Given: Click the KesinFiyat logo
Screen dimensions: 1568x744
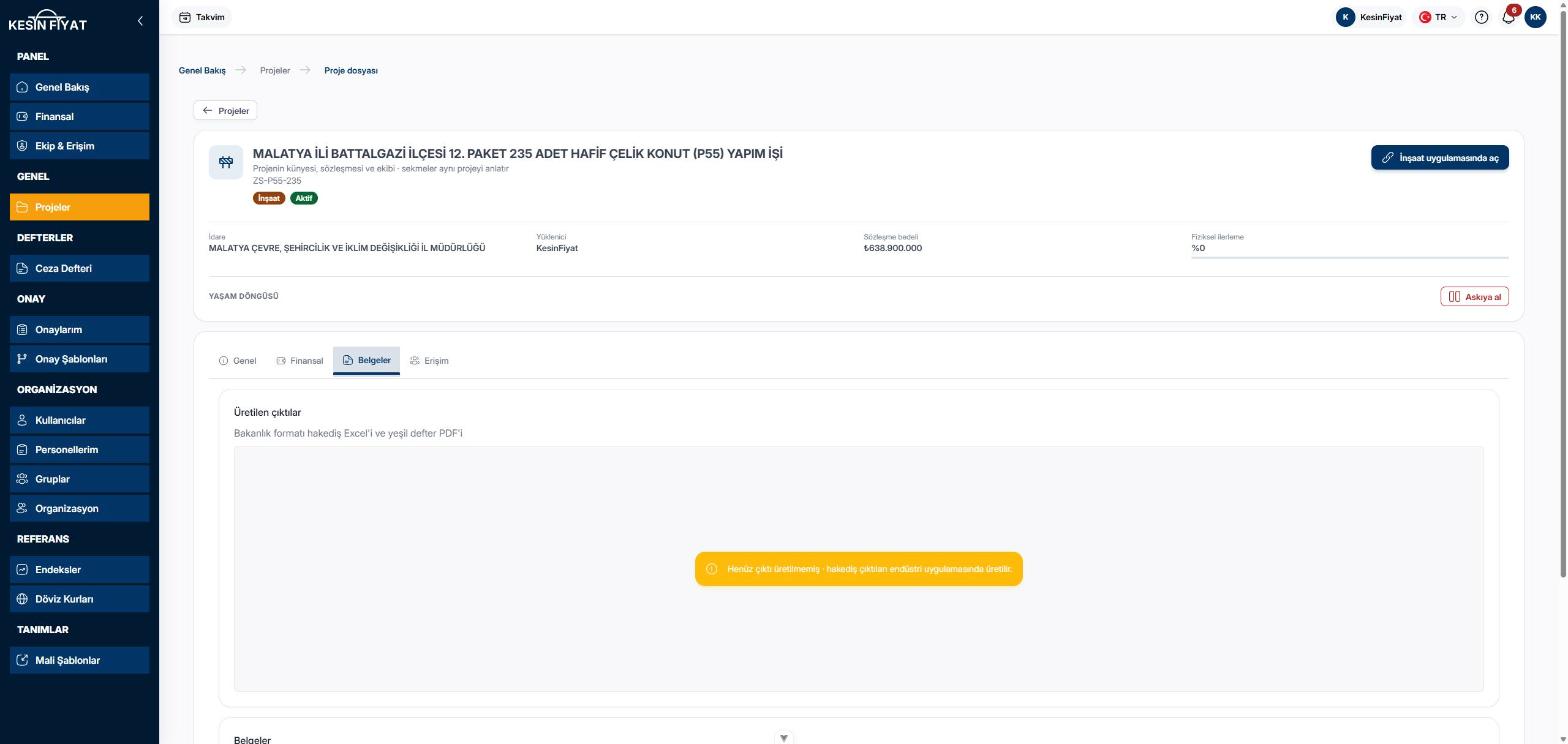Looking at the screenshot, I should [x=48, y=21].
